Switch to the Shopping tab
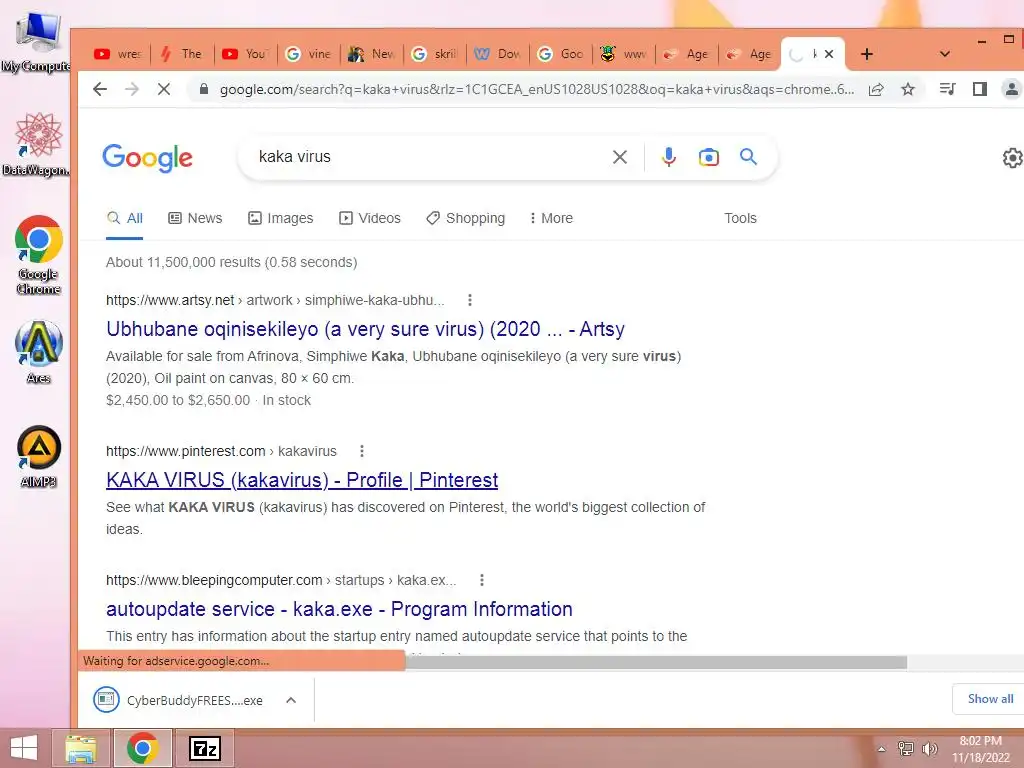1024x768 pixels. point(466,219)
